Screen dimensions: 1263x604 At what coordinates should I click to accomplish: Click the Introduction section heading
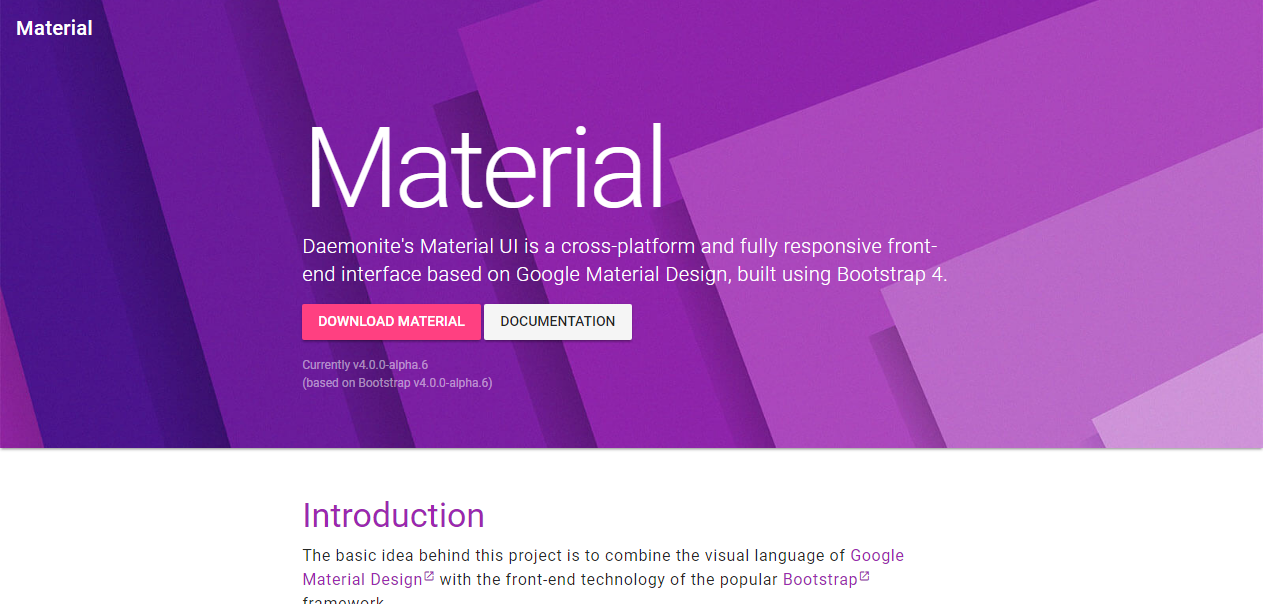pyautogui.click(x=393, y=515)
